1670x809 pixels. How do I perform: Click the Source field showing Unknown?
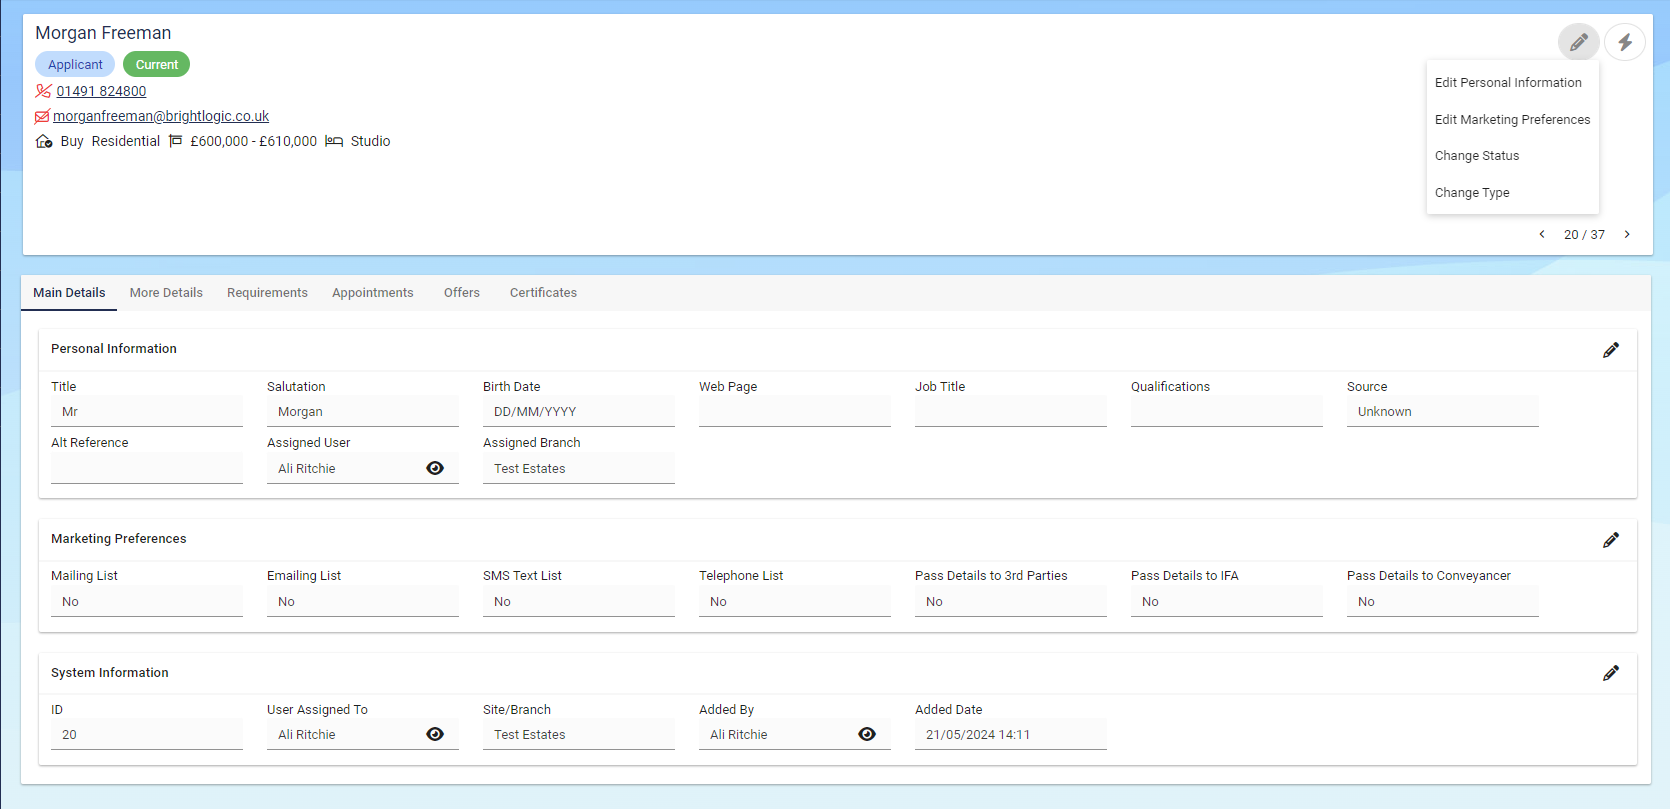pyautogui.click(x=1443, y=412)
